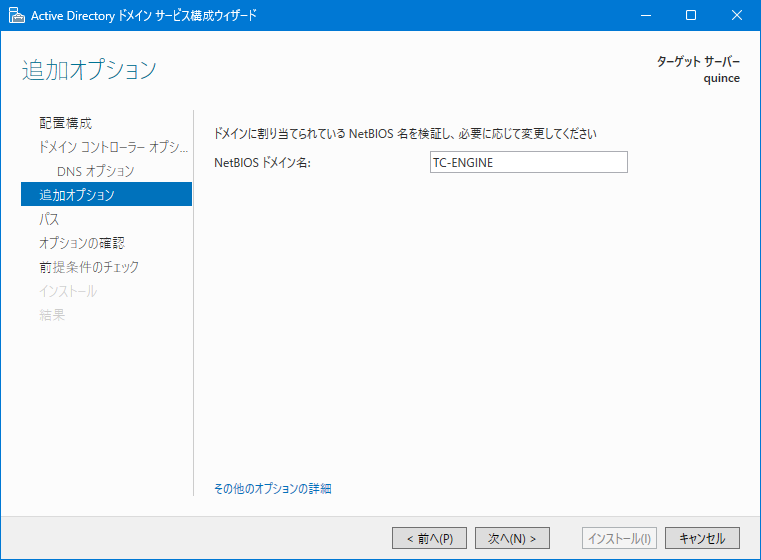This screenshot has width=761, height=560.
Task: Proceed with the 次へ(N) button
Action: pyautogui.click(x=512, y=538)
